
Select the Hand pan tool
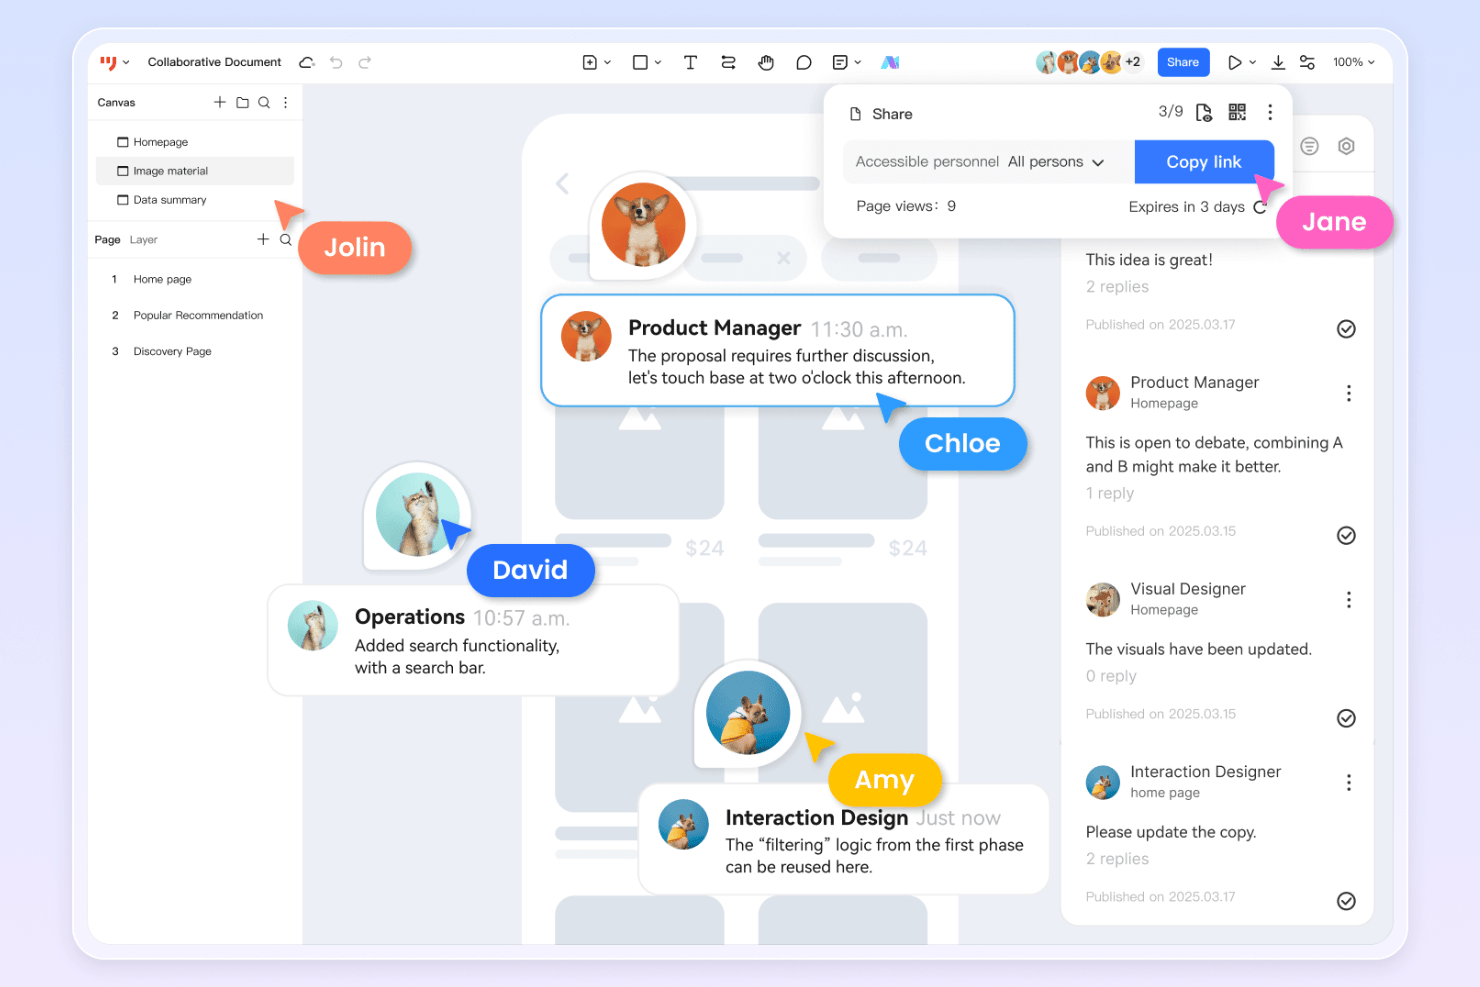point(766,62)
